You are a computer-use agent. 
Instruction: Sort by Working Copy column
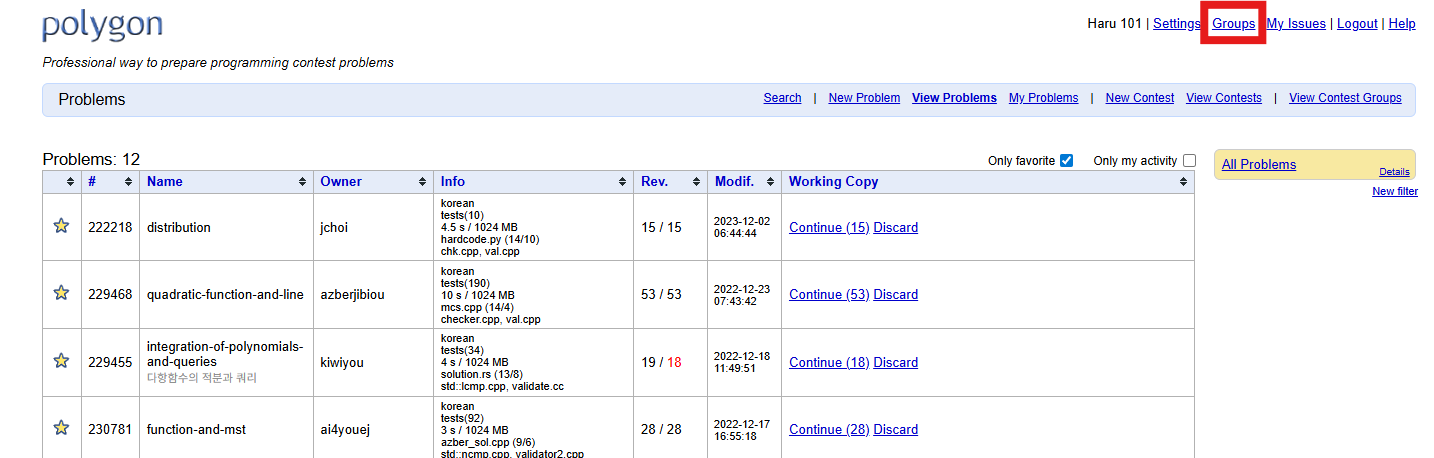987,182
